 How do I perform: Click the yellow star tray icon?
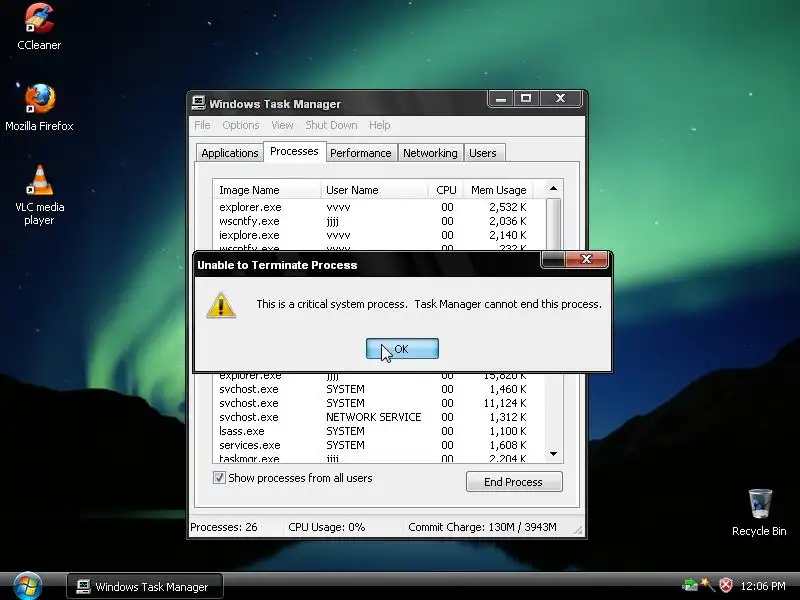[x=707, y=585]
